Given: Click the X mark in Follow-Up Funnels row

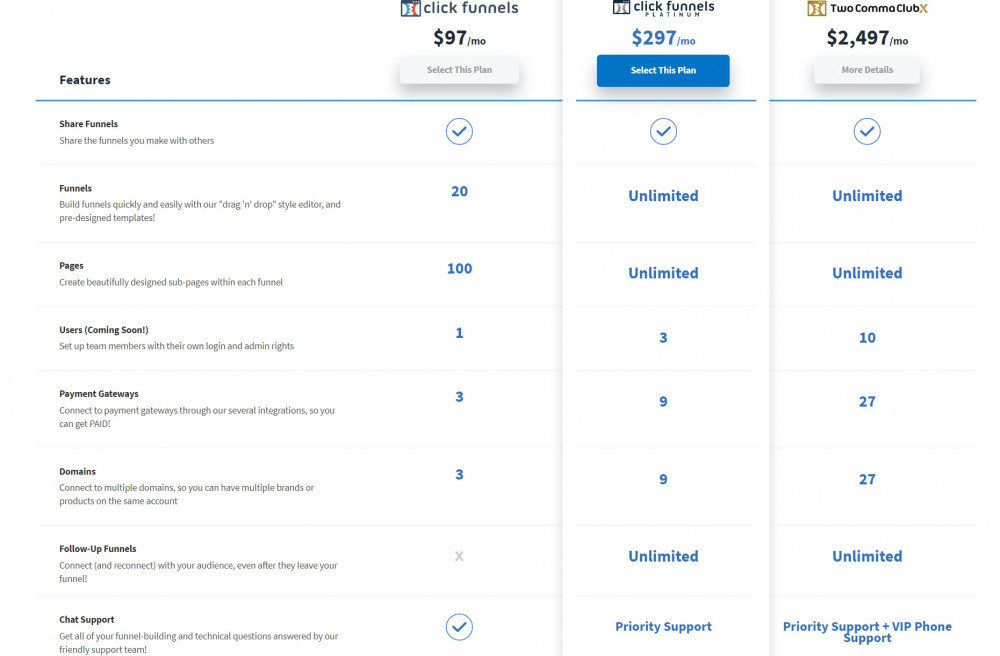Looking at the screenshot, I should click(459, 557).
